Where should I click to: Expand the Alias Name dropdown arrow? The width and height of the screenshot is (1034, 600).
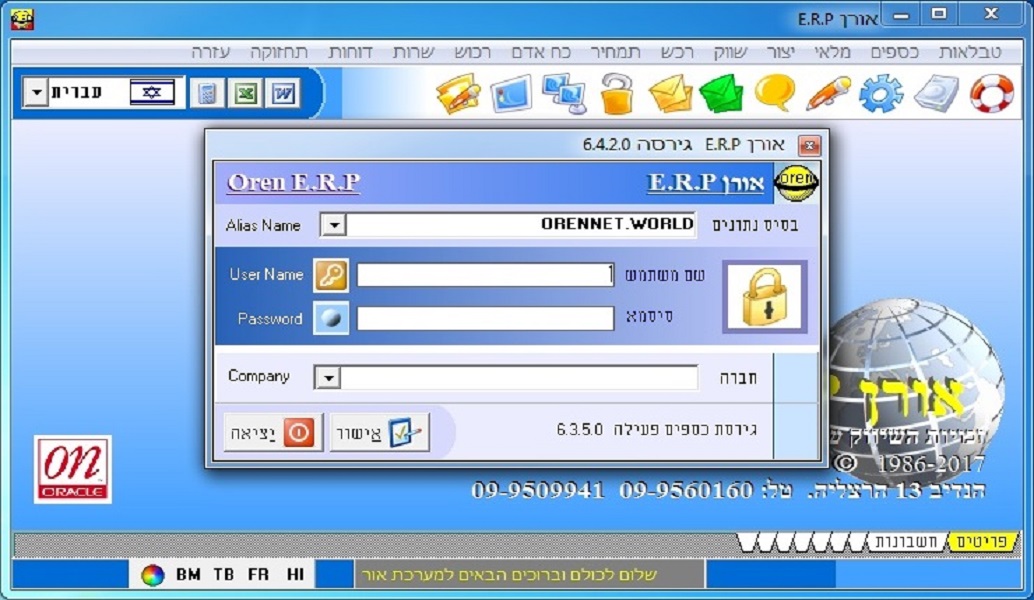click(334, 225)
